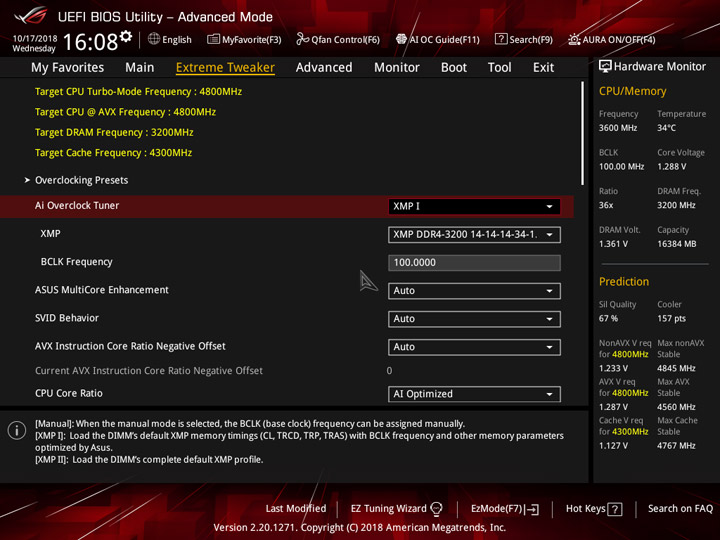Open the Exit tab

[x=543, y=68]
